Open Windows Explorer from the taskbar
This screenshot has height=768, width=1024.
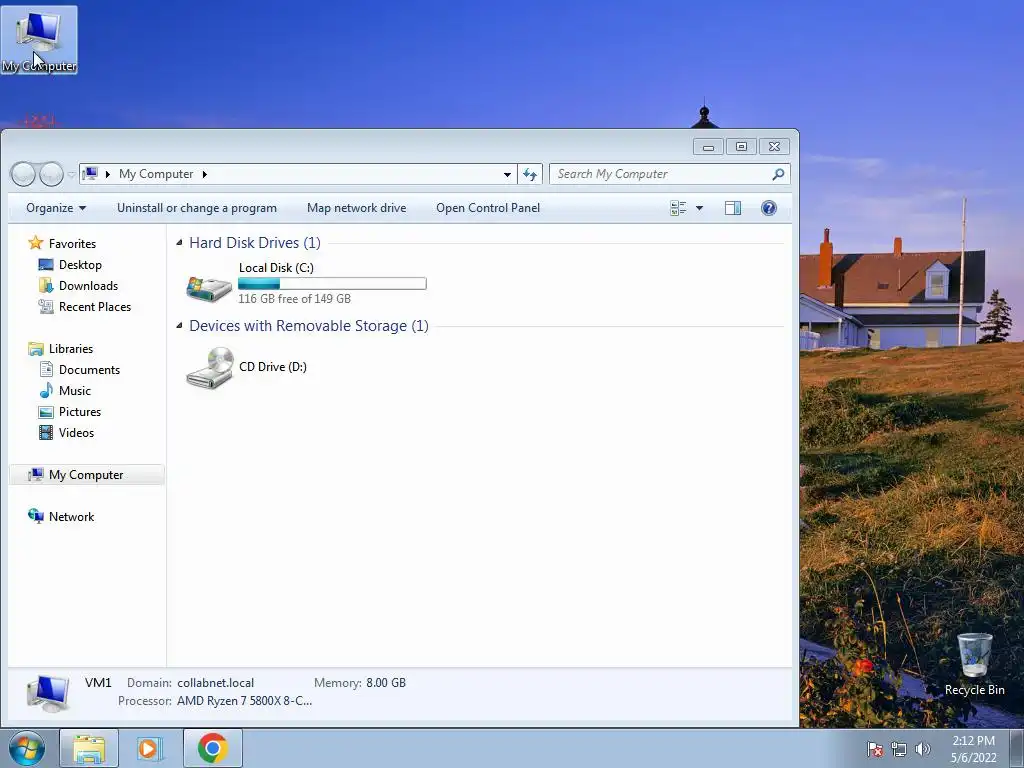pos(89,748)
